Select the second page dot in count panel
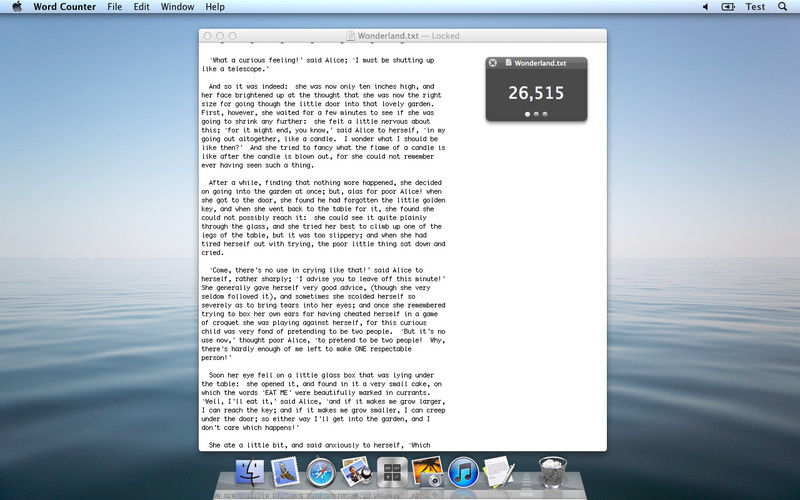The width and height of the screenshot is (800, 500). 536,114
